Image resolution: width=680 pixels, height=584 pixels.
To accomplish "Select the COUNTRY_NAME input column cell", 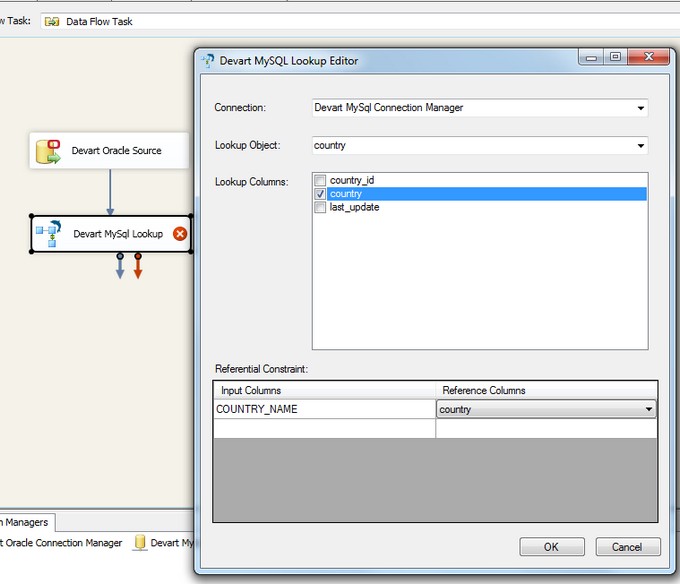I will coord(324,409).
